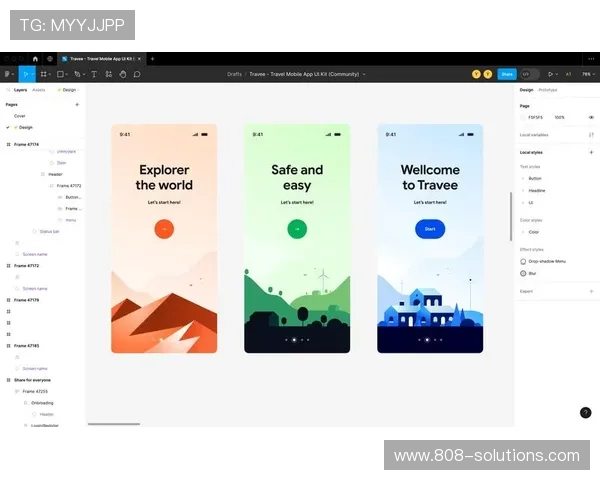Open the Resources tool in toolbar
The height and width of the screenshot is (480, 600).
(x=109, y=74)
